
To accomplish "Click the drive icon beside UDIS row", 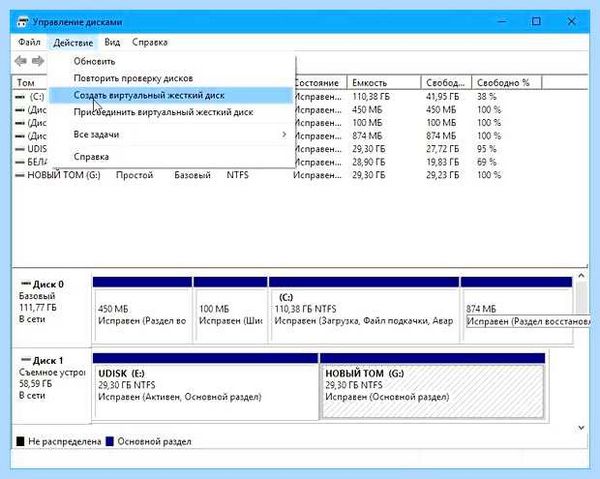I will [x=20, y=149].
